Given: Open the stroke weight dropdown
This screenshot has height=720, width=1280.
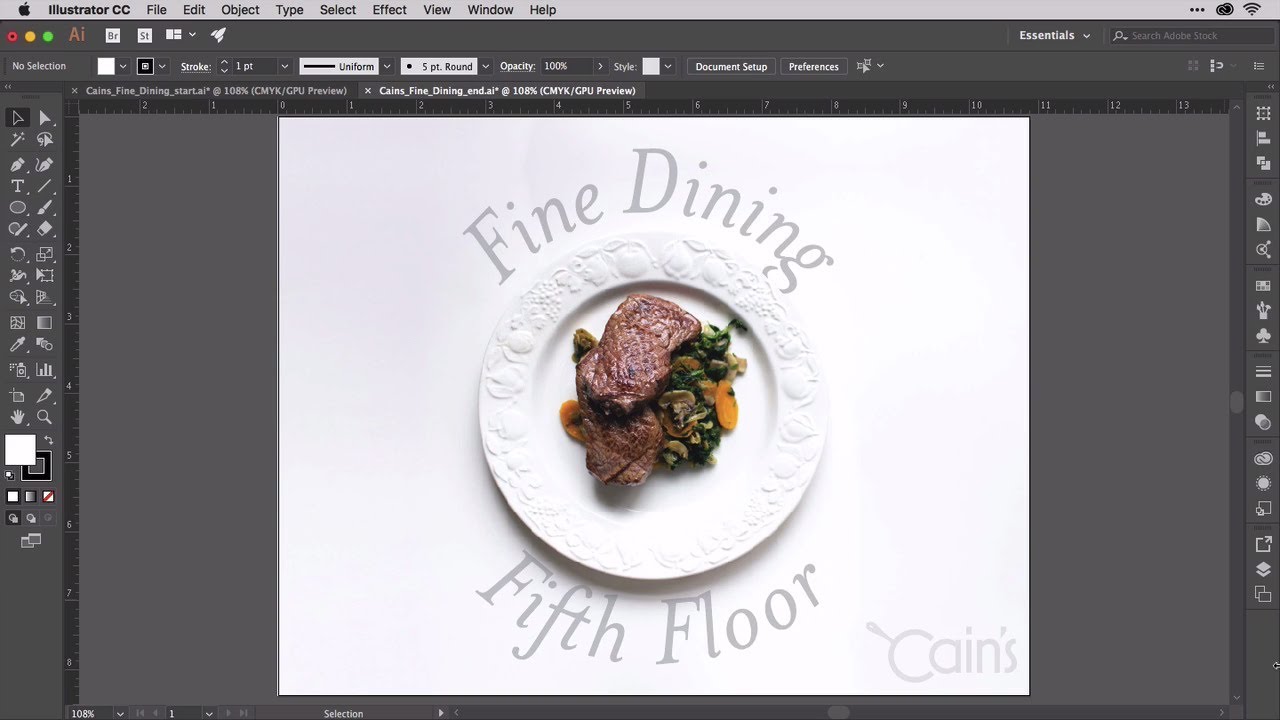Looking at the screenshot, I should coord(285,66).
